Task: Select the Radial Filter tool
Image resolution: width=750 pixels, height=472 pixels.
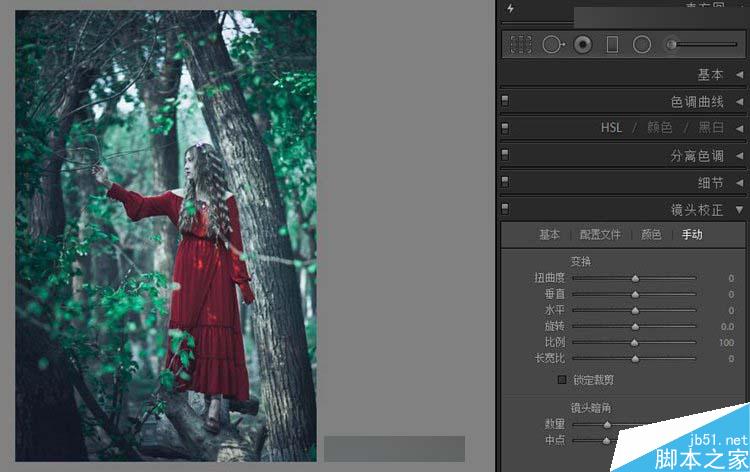Action: [642, 44]
